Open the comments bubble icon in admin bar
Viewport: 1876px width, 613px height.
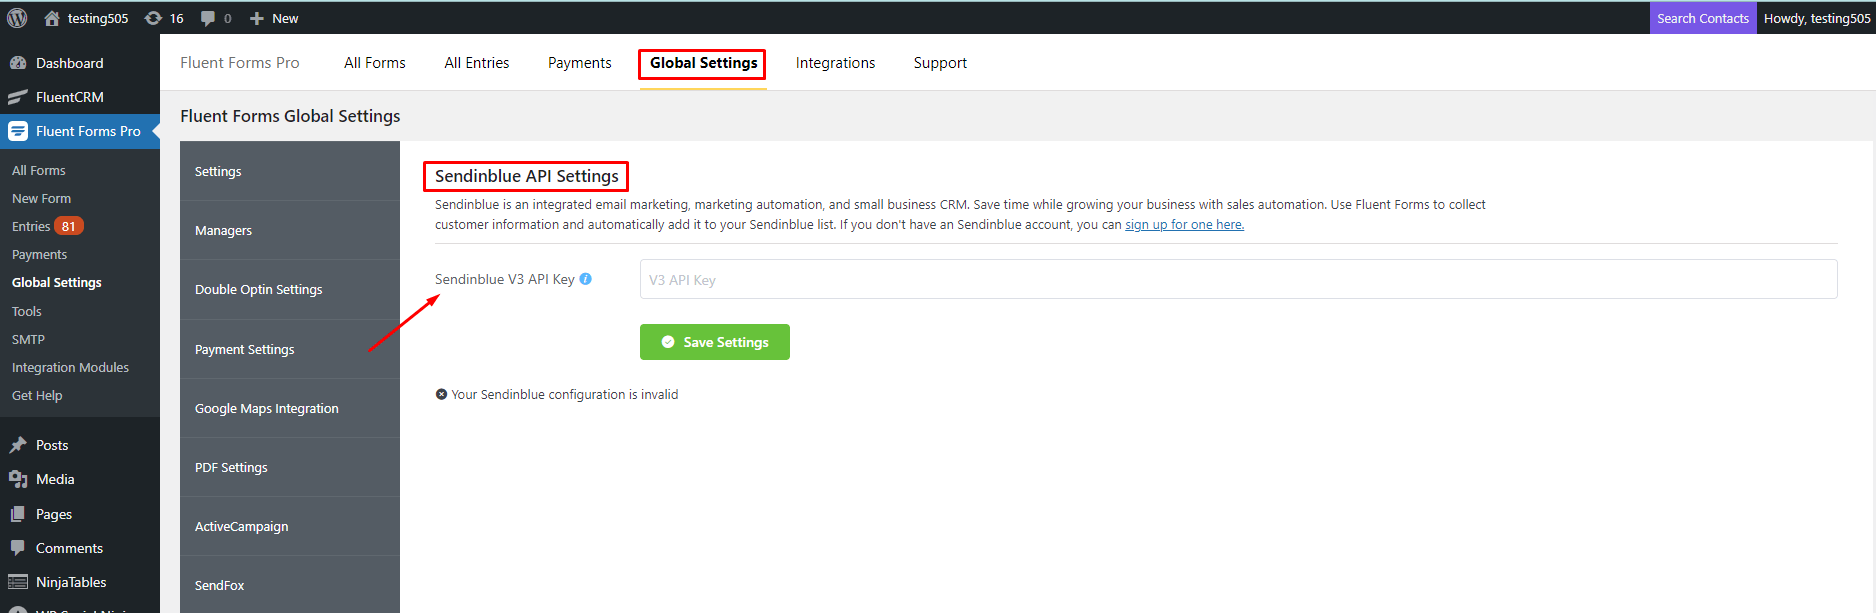click(208, 18)
